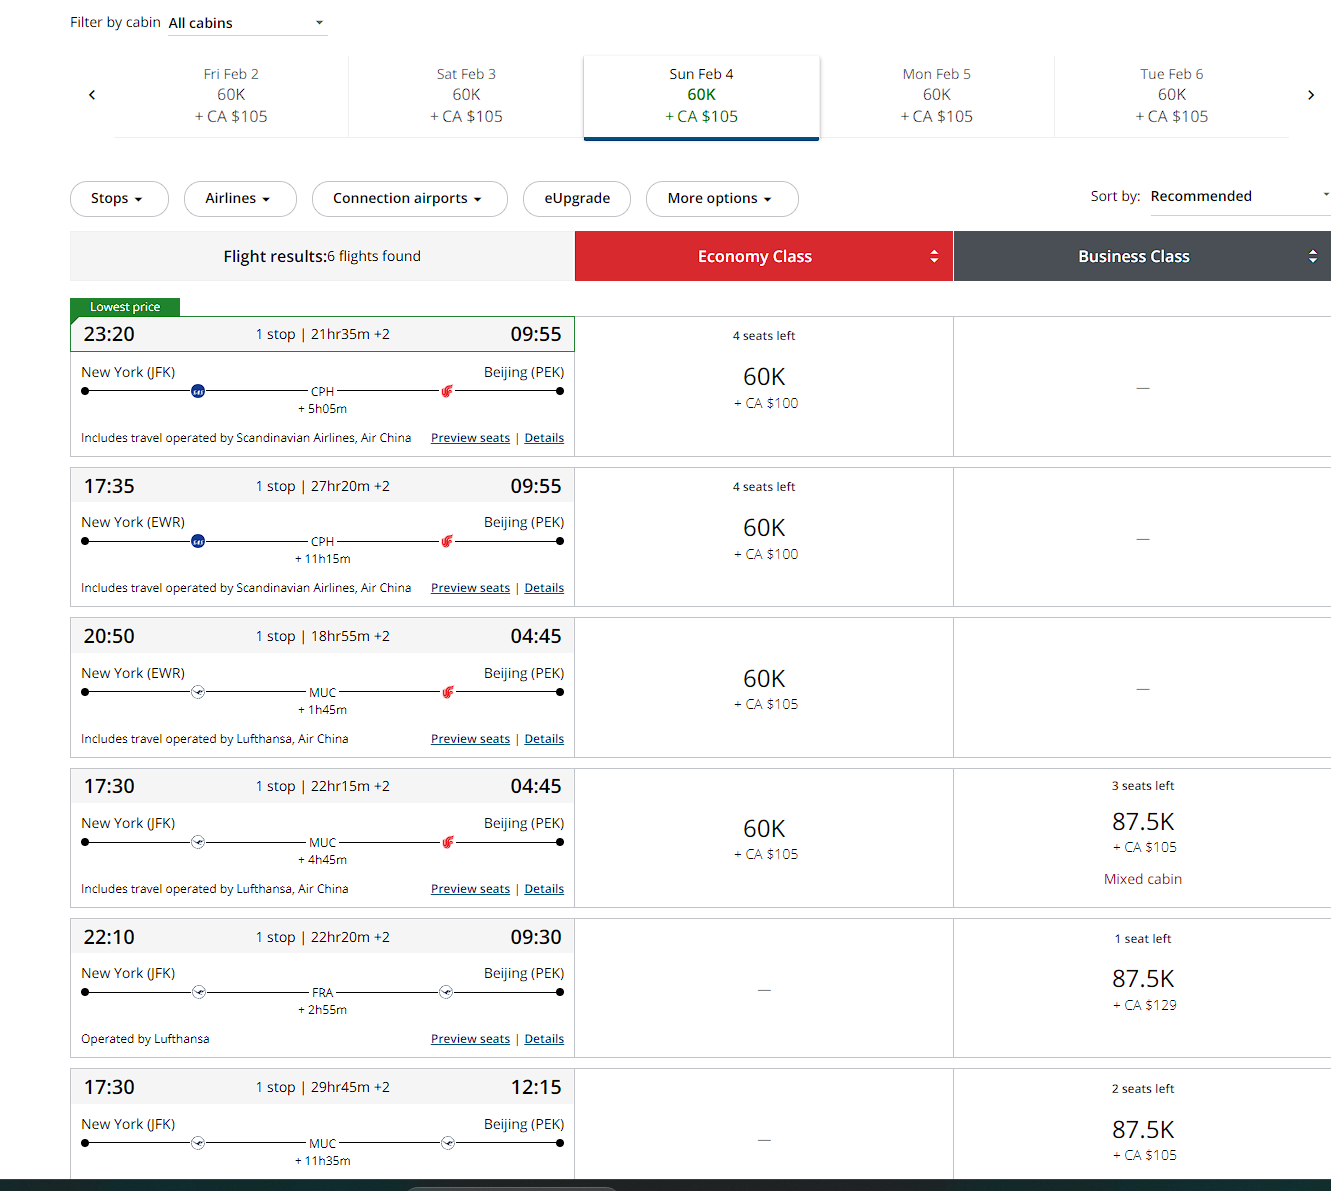
Task: Go to previous dates arrow
Action: (92, 95)
